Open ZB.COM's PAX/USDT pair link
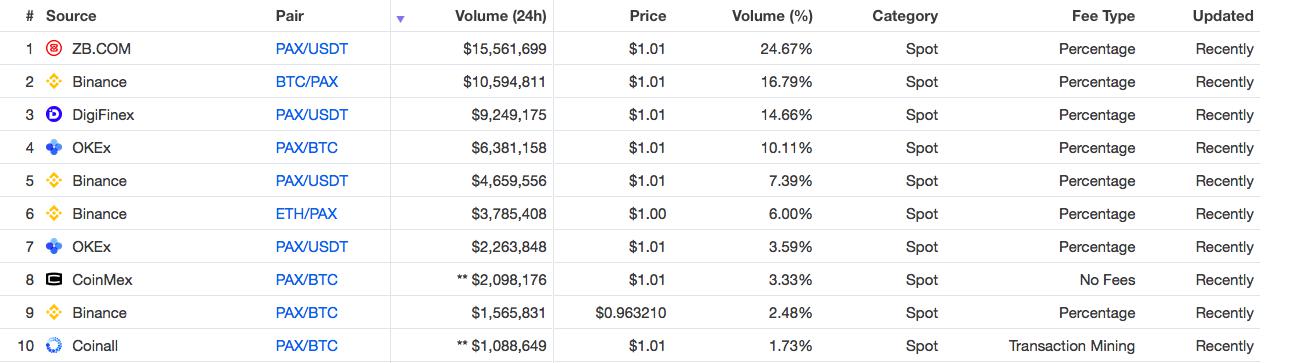The height and width of the screenshot is (363, 1306). 312,49
